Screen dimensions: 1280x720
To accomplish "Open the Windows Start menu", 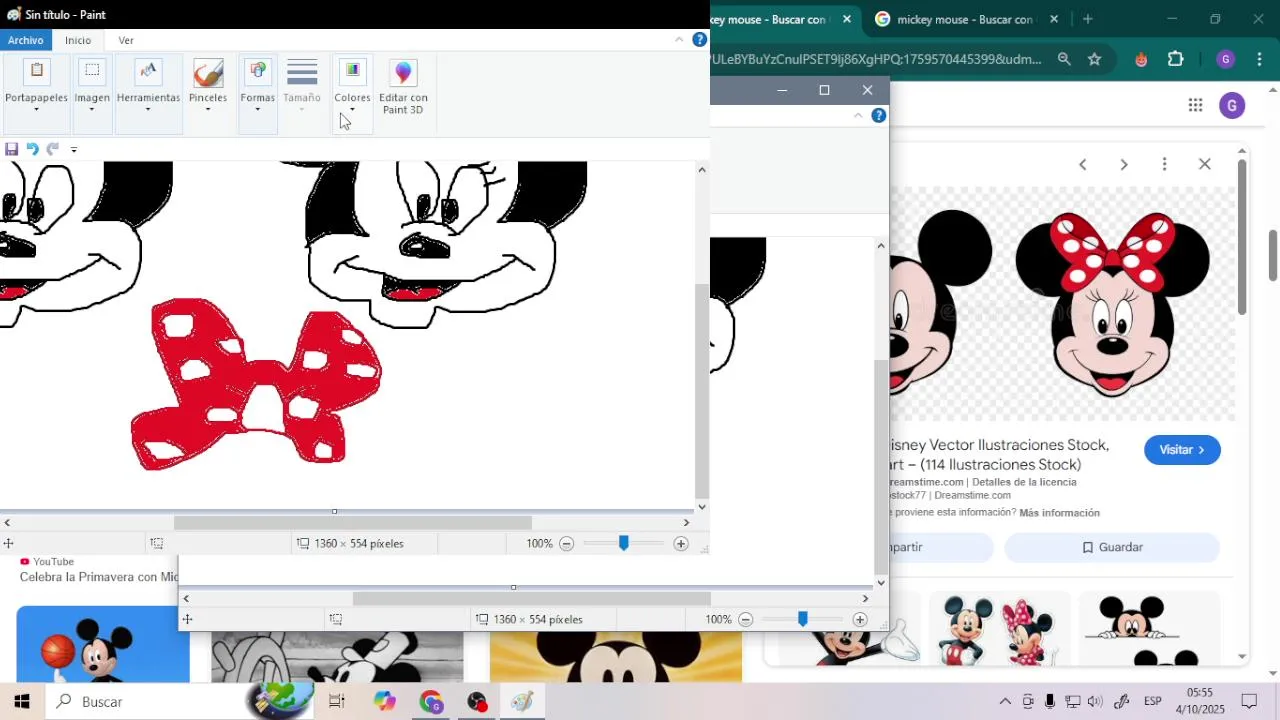I will pyautogui.click(x=22, y=702).
